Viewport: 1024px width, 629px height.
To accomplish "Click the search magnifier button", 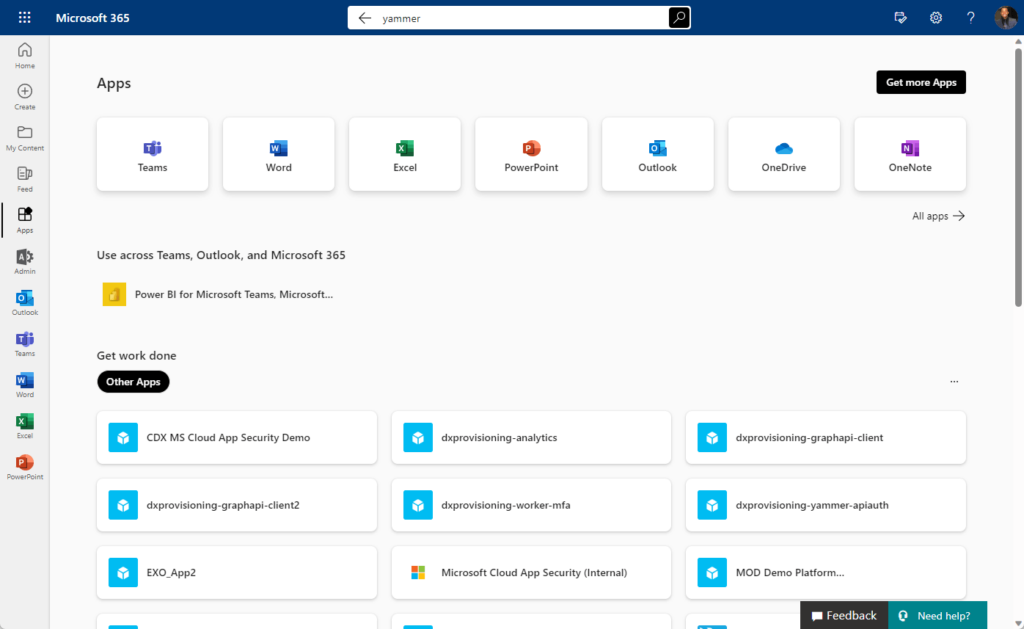I will tap(679, 18).
